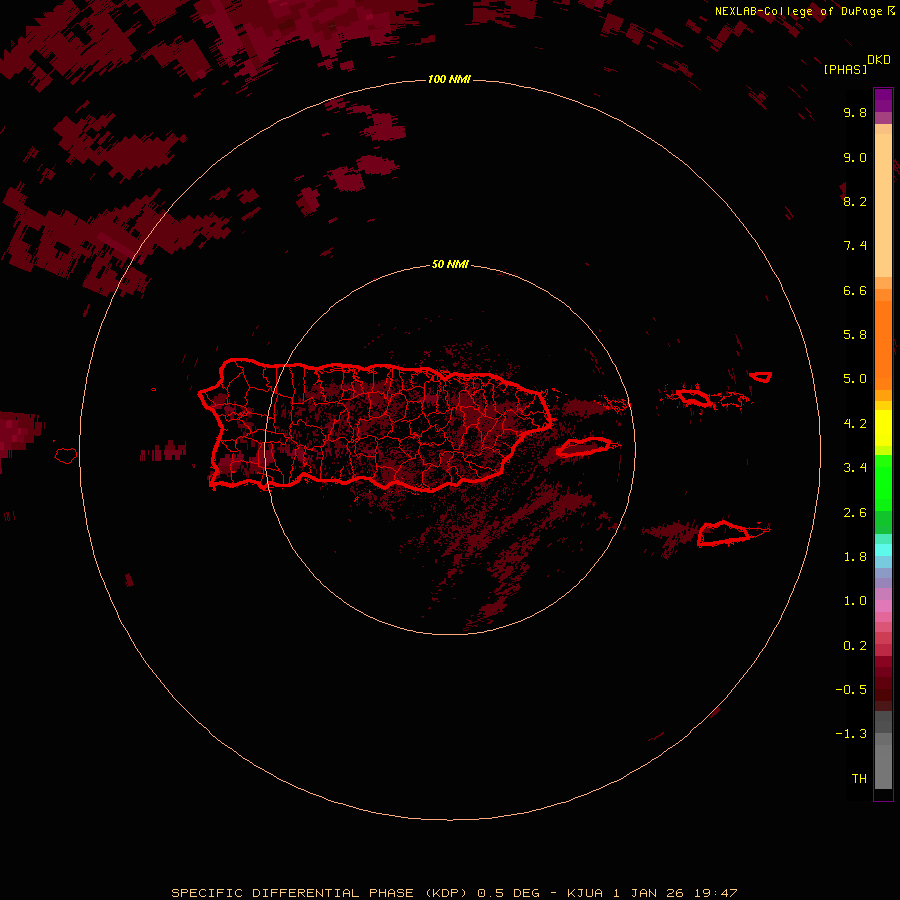The image size is (900, 900).
Task: Click the 4.2 color scale value
Action: pos(855,424)
